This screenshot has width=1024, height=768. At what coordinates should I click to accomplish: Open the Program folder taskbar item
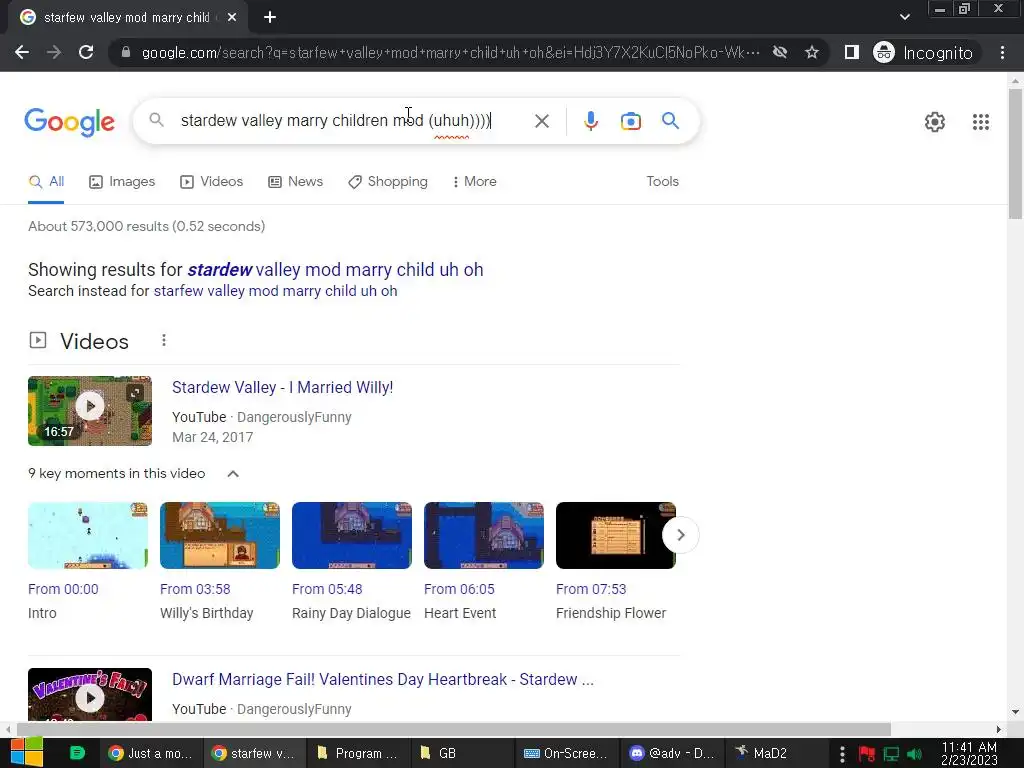pos(358,754)
